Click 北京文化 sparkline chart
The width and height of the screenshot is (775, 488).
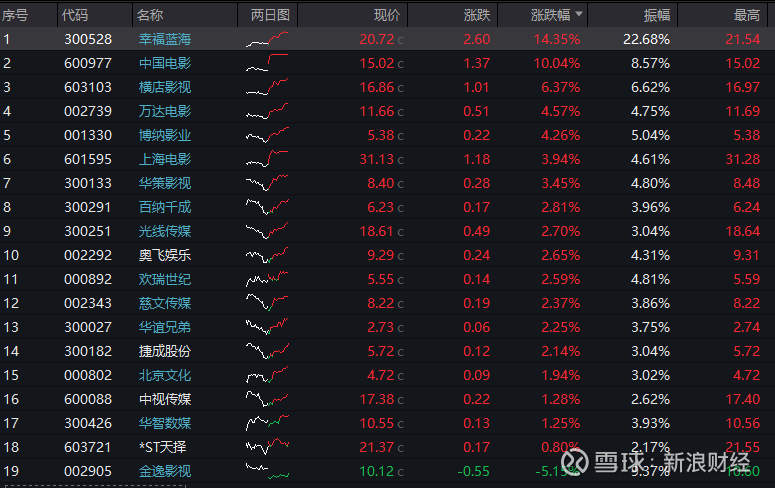tap(267, 375)
